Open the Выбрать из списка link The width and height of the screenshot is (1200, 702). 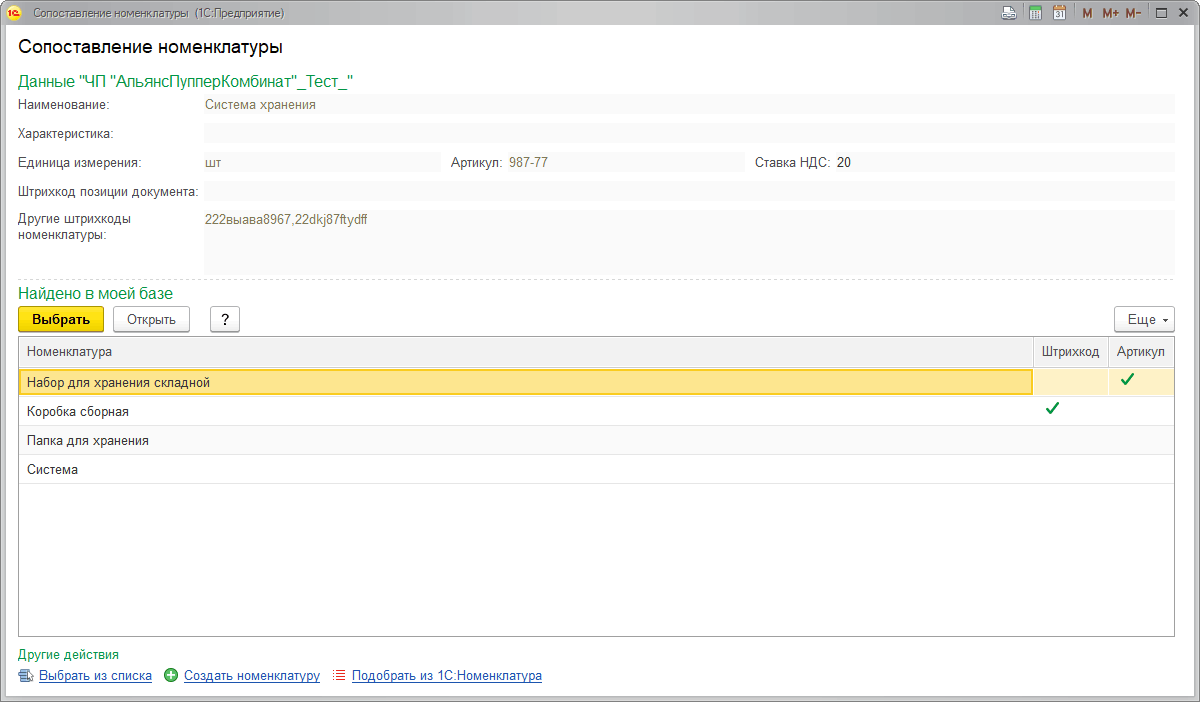click(95, 675)
